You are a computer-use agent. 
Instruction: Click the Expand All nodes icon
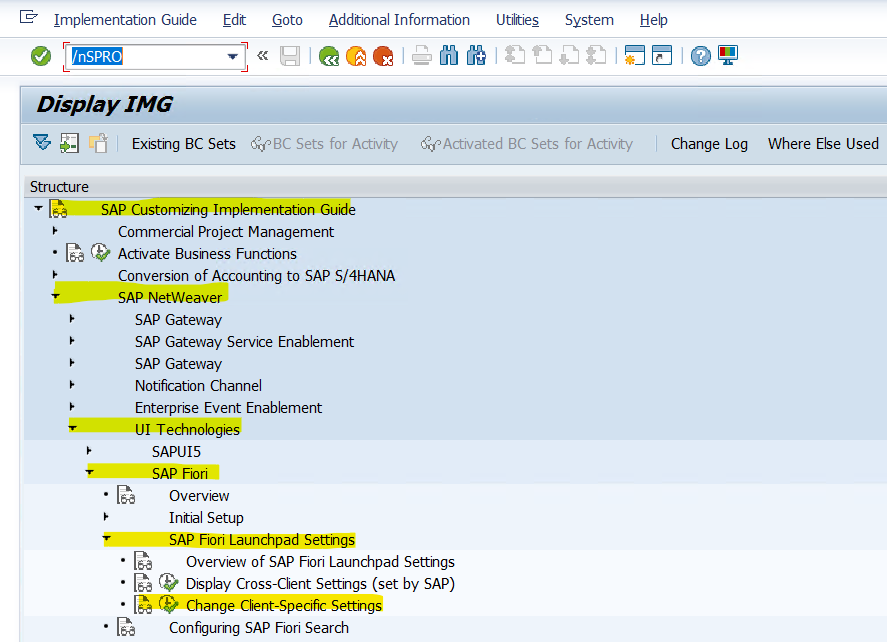click(41, 143)
